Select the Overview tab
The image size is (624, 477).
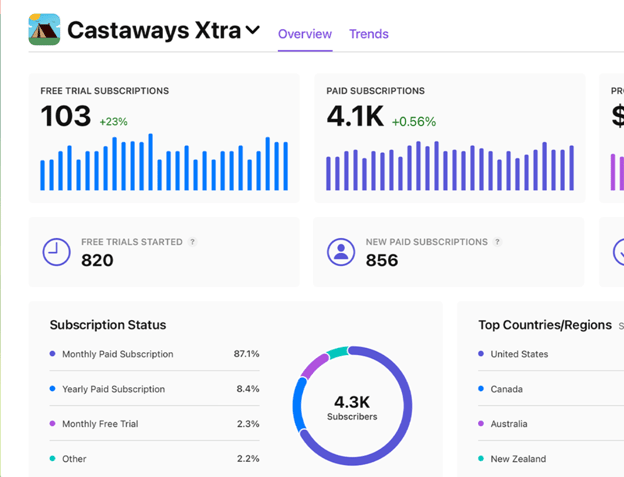click(x=304, y=34)
